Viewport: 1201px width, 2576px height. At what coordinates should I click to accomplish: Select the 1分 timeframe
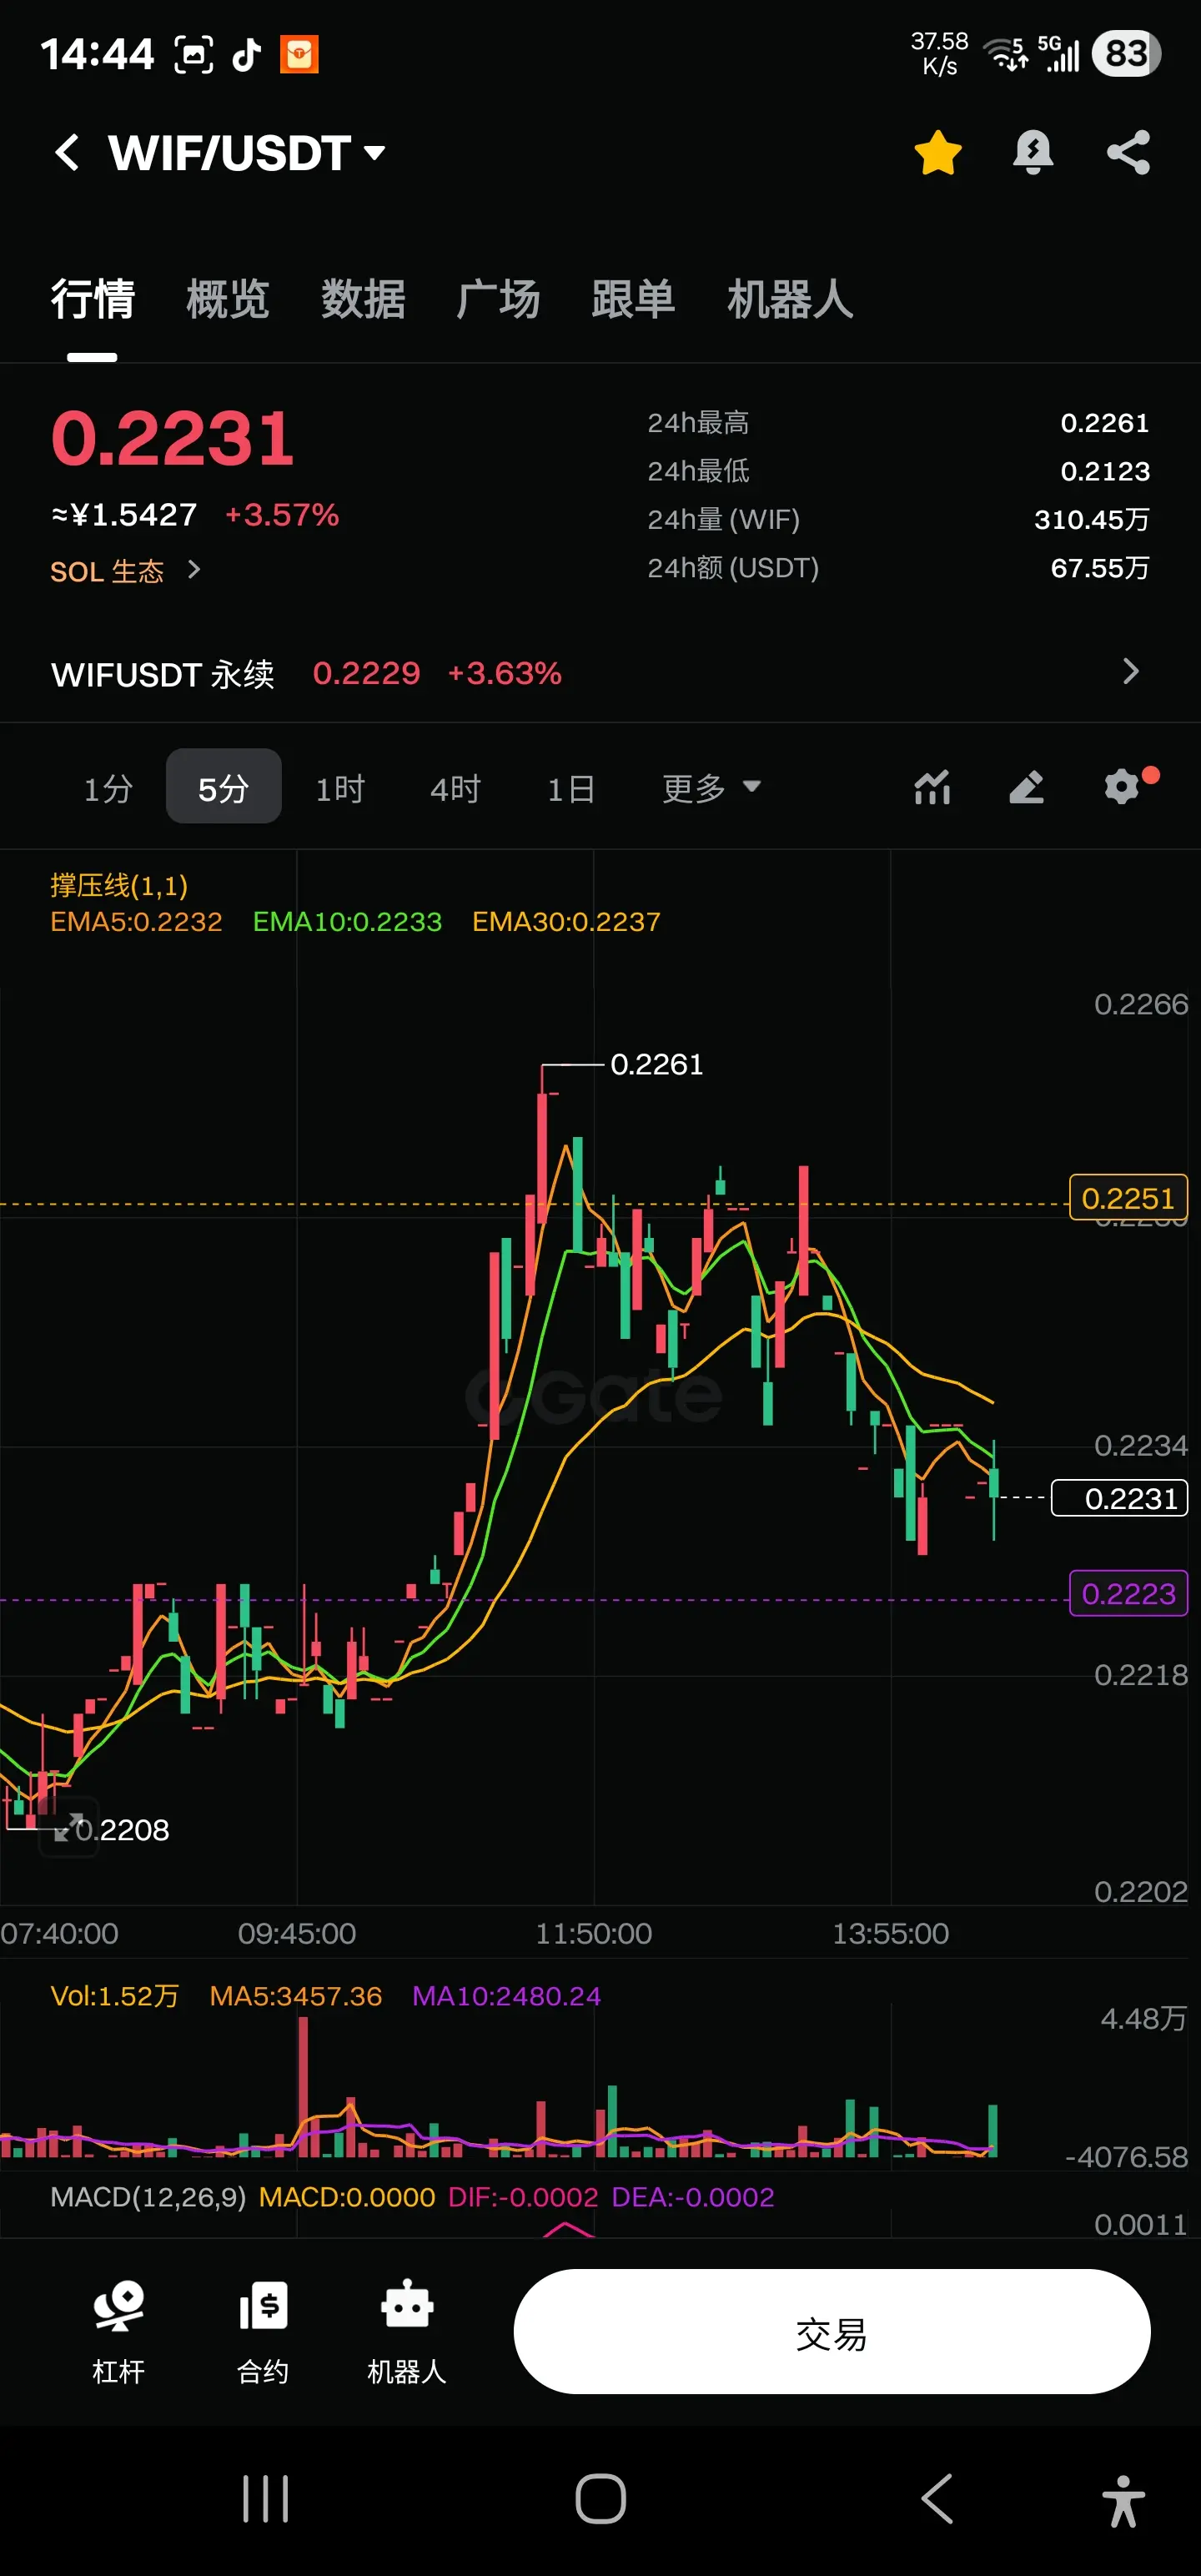coord(108,788)
